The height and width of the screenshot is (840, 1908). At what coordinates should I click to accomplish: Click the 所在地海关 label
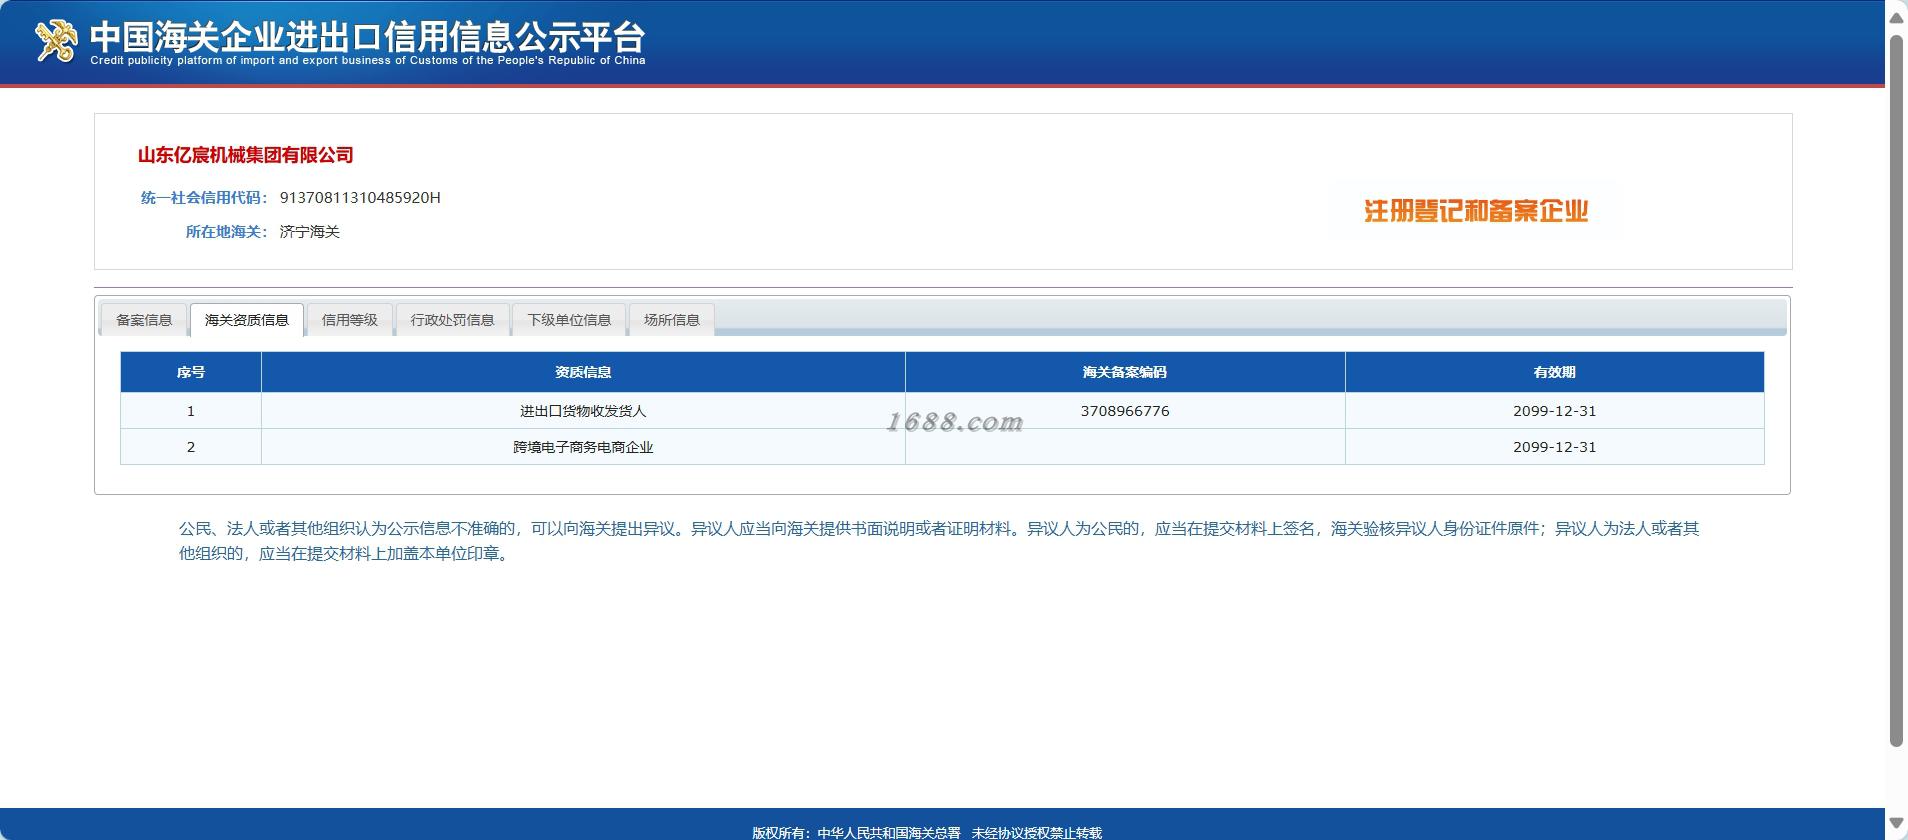(x=227, y=232)
